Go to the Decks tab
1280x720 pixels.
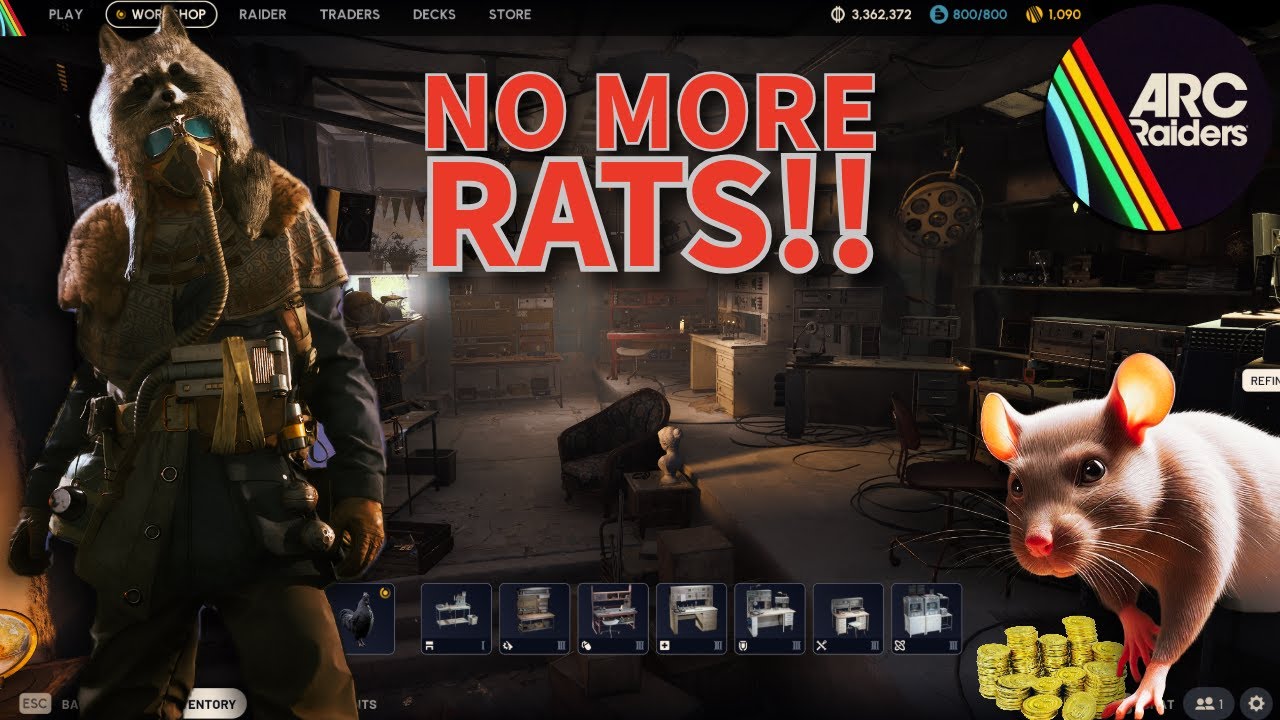(x=434, y=14)
